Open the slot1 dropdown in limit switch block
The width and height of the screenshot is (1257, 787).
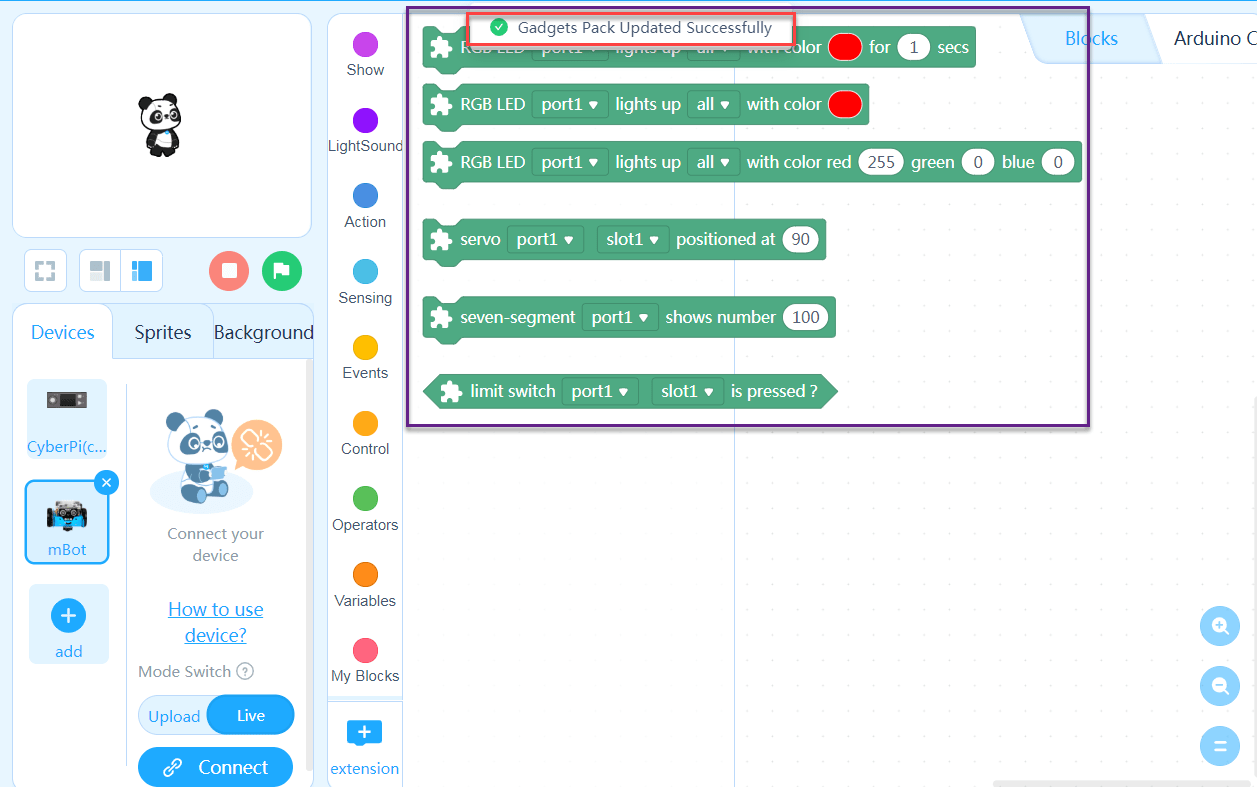pyautogui.click(x=687, y=391)
